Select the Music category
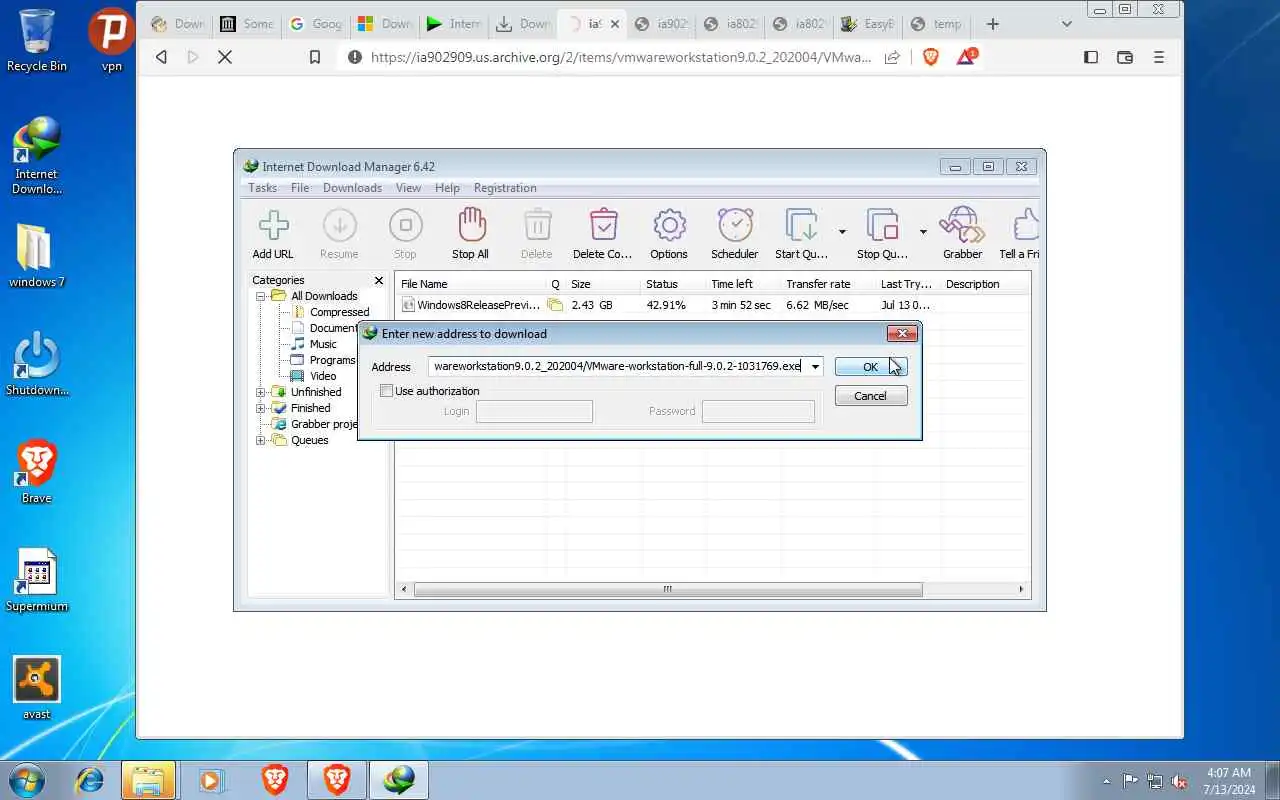 pos(322,344)
